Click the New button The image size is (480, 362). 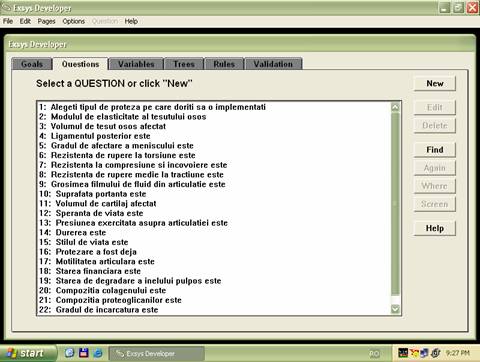(x=435, y=84)
